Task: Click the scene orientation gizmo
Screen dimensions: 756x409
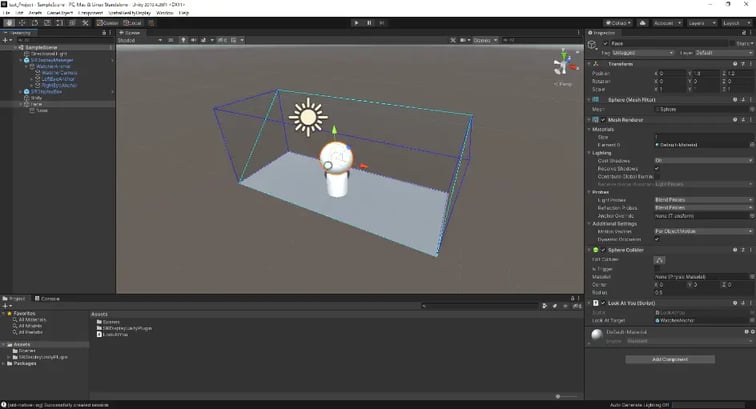Action: [563, 66]
